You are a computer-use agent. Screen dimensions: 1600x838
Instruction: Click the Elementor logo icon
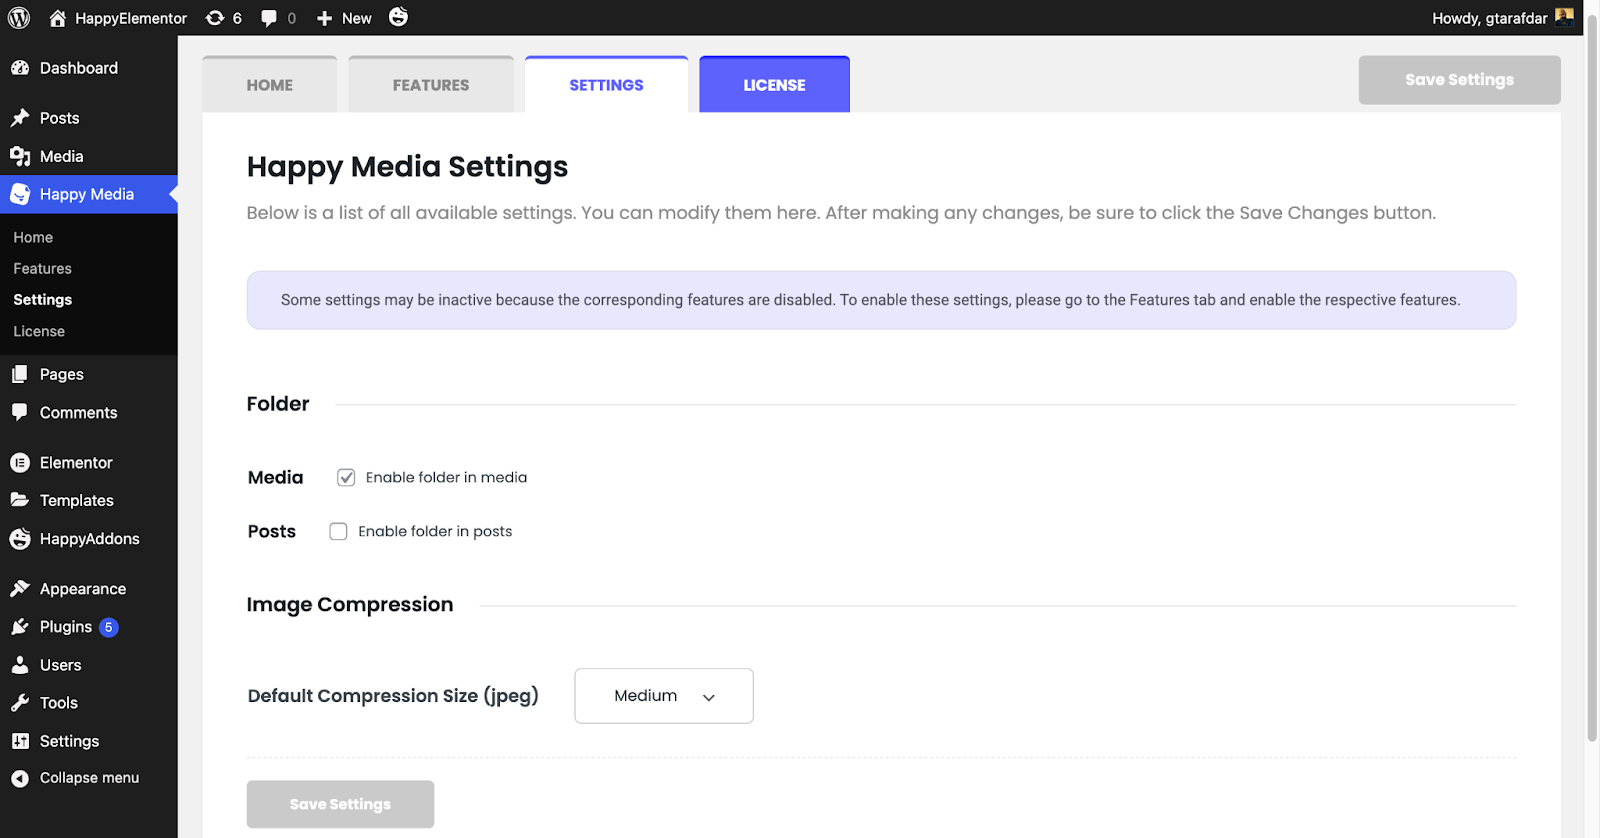point(20,462)
